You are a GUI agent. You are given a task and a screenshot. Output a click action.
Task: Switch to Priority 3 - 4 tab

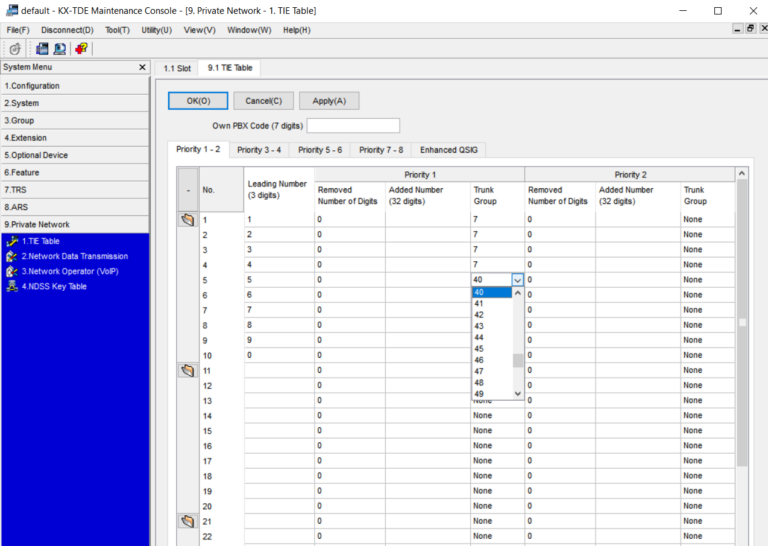[x=259, y=149]
